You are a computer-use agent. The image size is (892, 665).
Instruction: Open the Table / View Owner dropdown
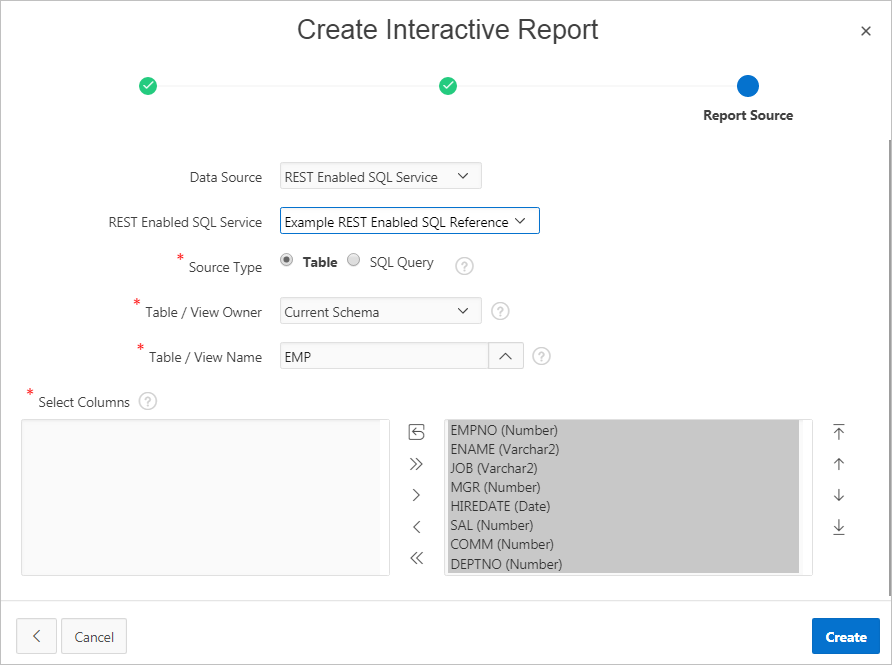(380, 311)
